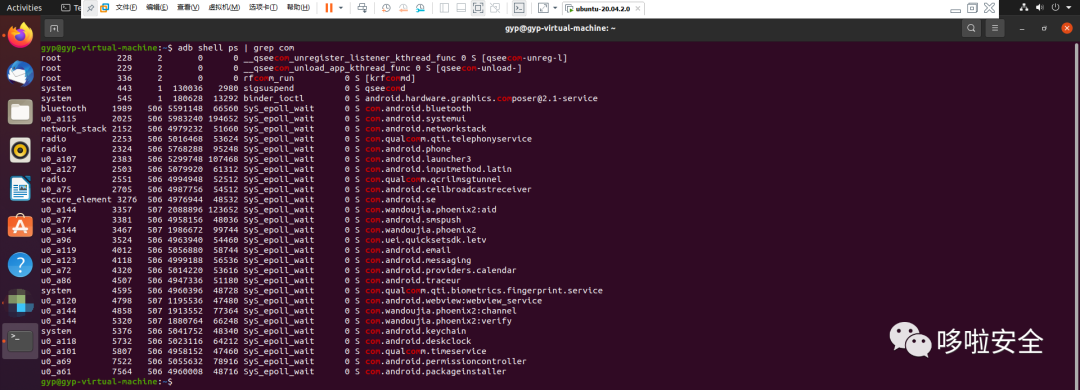The height and width of the screenshot is (390, 1080).
Task: Open the snapshot manager icon
Action: tap(419, 8)
